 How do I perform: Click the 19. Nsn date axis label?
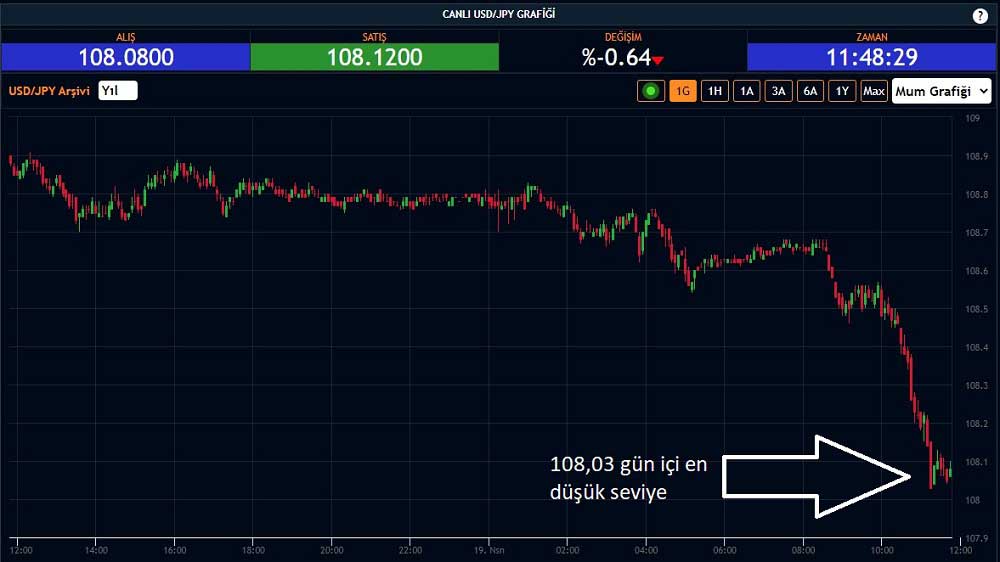(x=489, y=550)
